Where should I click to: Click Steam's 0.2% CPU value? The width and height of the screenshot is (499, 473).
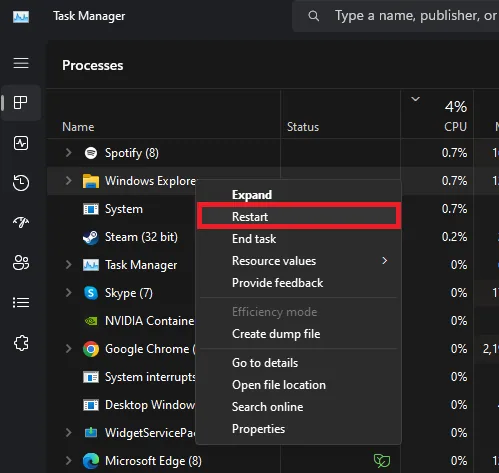(454, 237)
